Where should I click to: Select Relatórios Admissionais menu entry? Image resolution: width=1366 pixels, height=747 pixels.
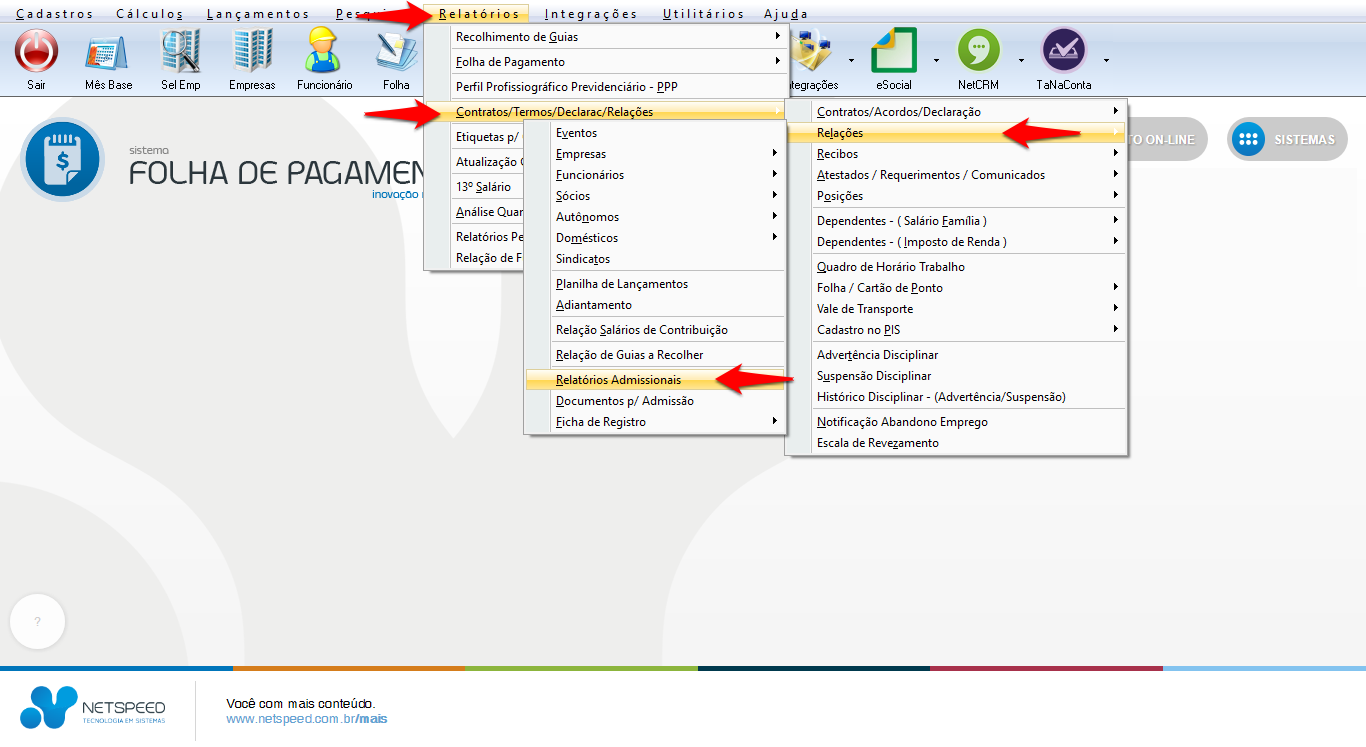(x=618, y=380)
